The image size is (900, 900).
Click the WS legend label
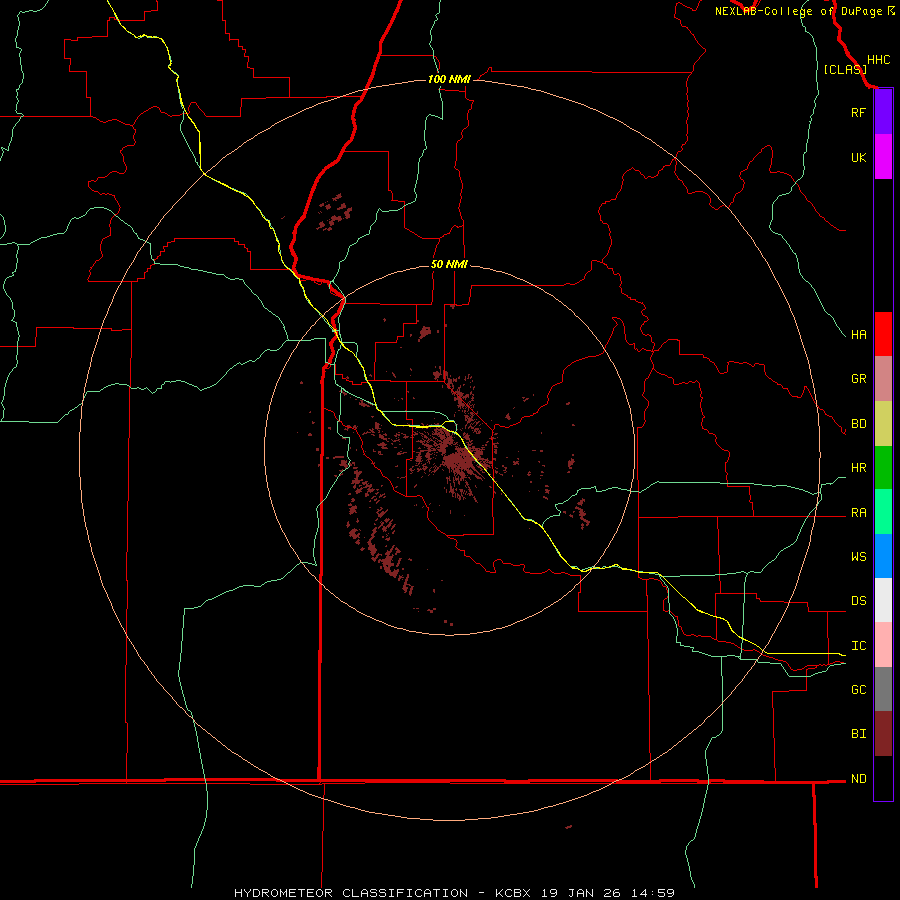858,556
